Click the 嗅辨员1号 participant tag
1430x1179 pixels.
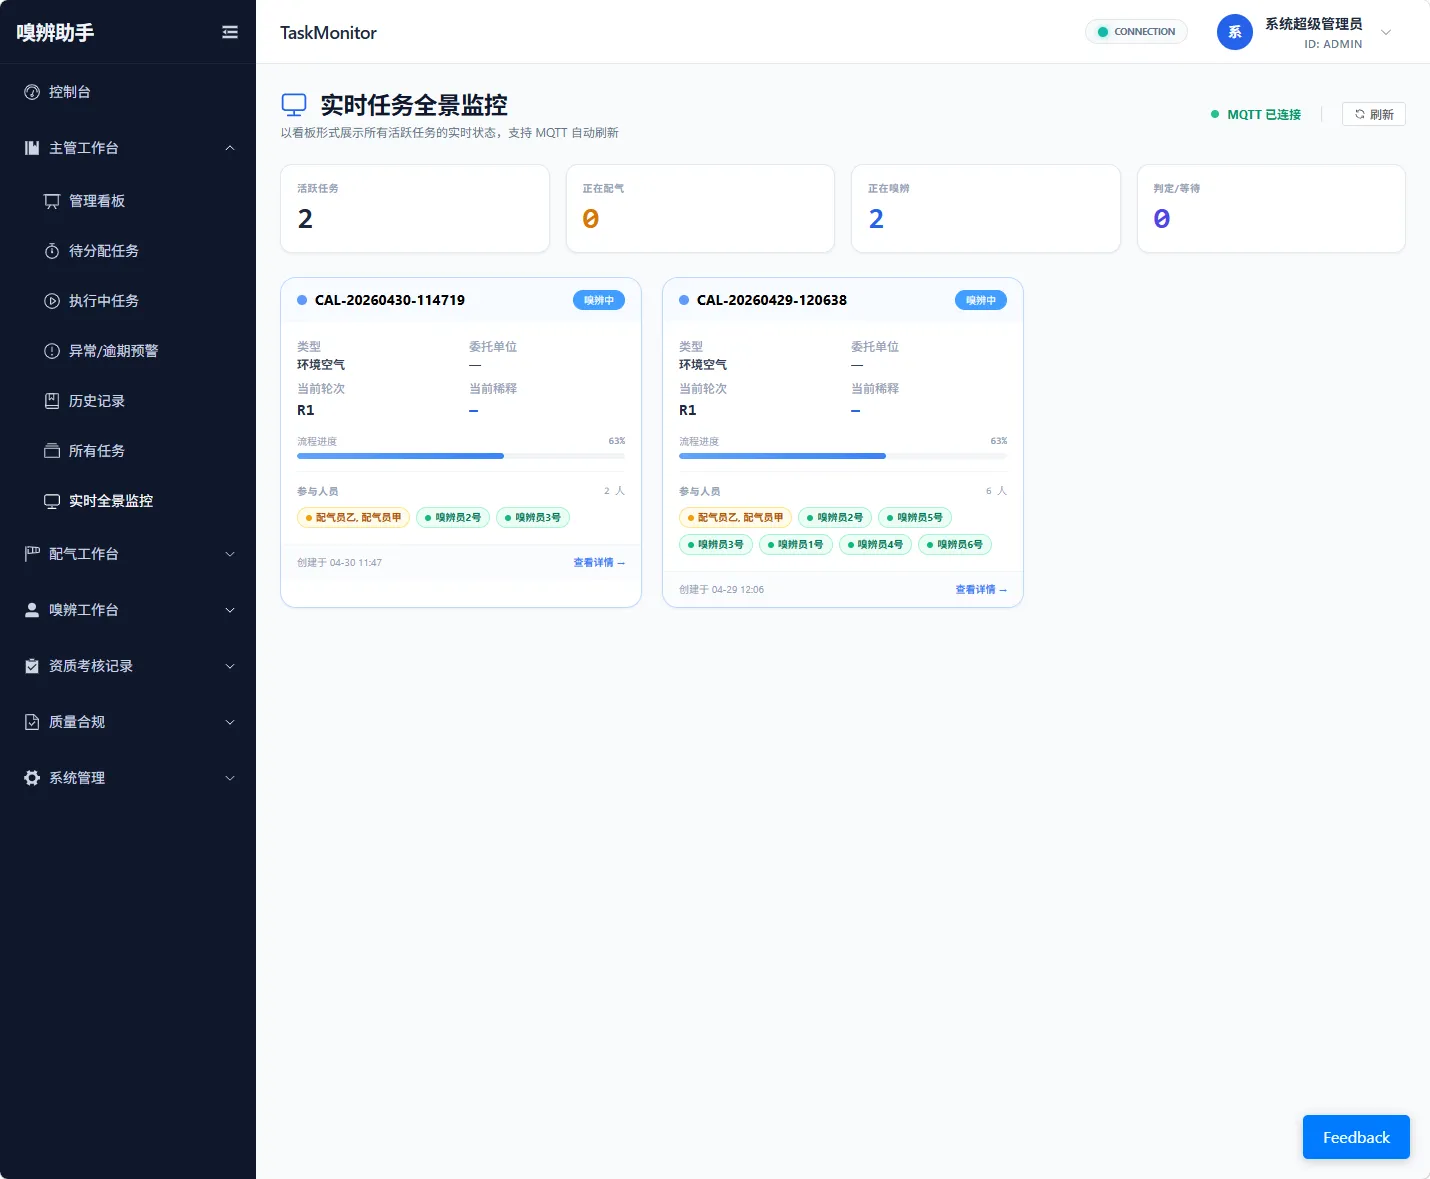click(796, 545)
